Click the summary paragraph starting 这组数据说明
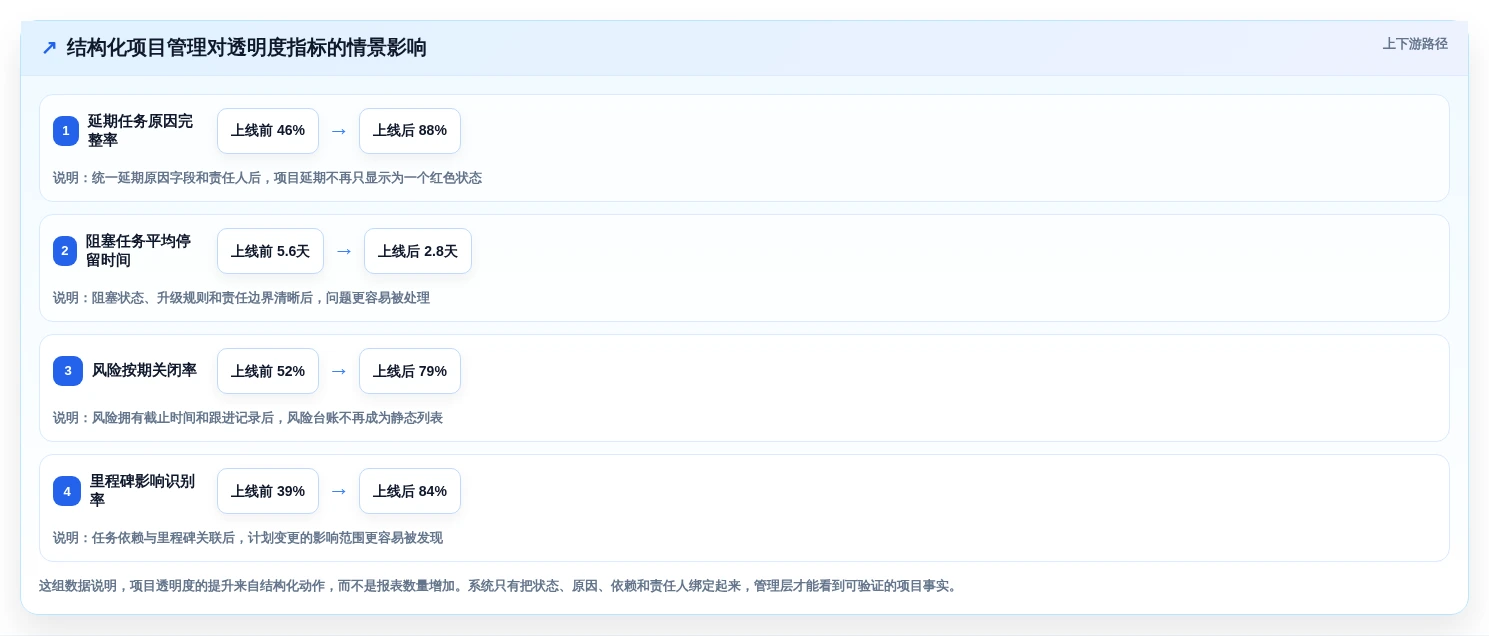This screenshot has height=636, width=1489. coord(500,586)
